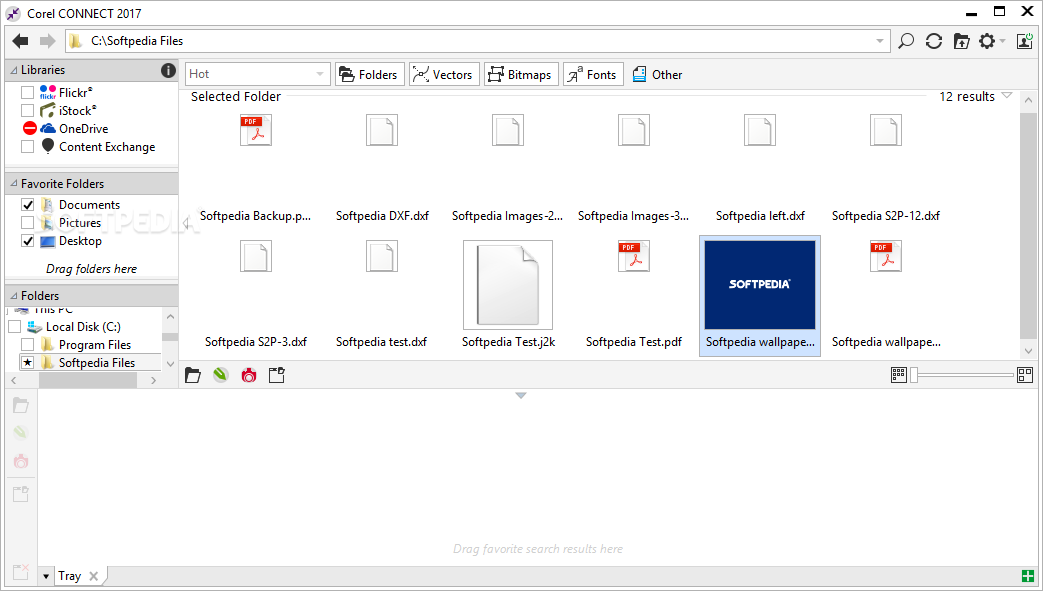Image resolution: width=1043 pixels, height=591 pixels.
Task: Select the Softpedia Files folder
Action: [x=96, y=362]
